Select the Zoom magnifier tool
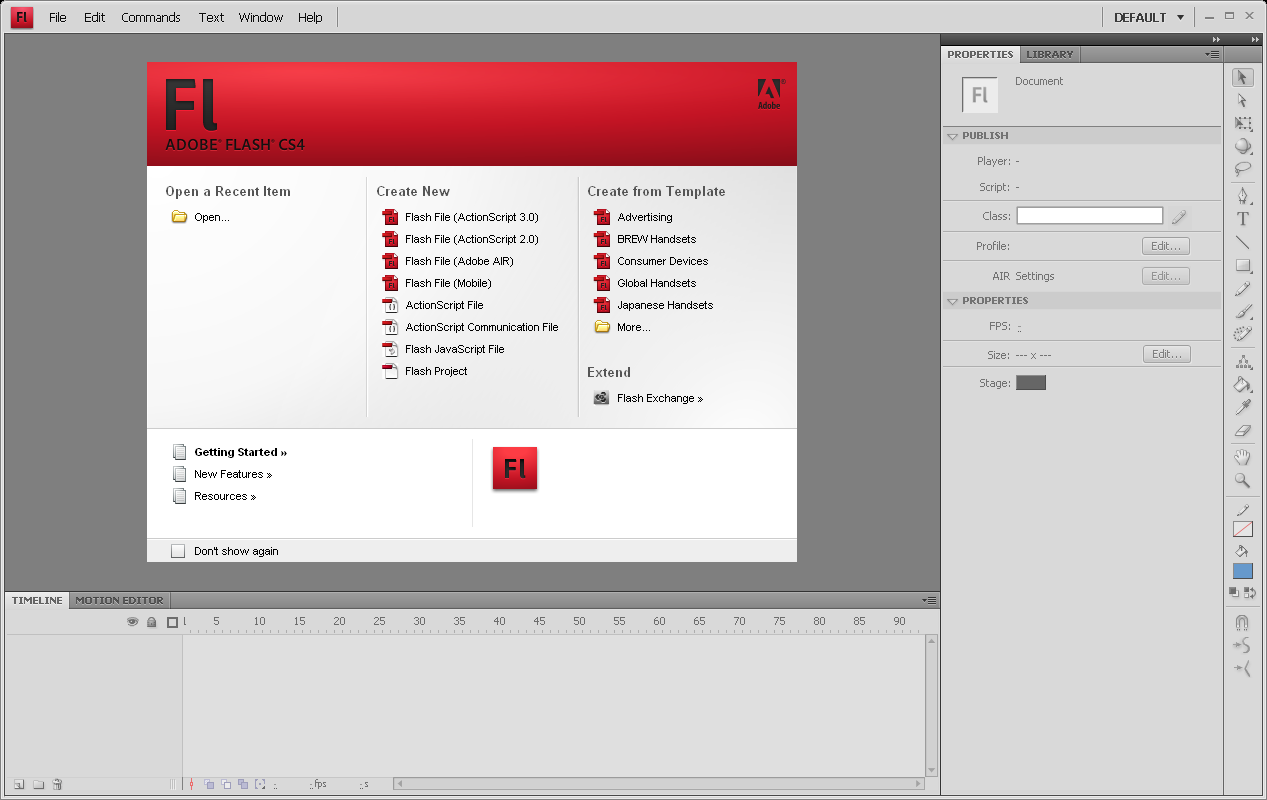This screenshot has width=1267, height=800. click(1243, 481)
